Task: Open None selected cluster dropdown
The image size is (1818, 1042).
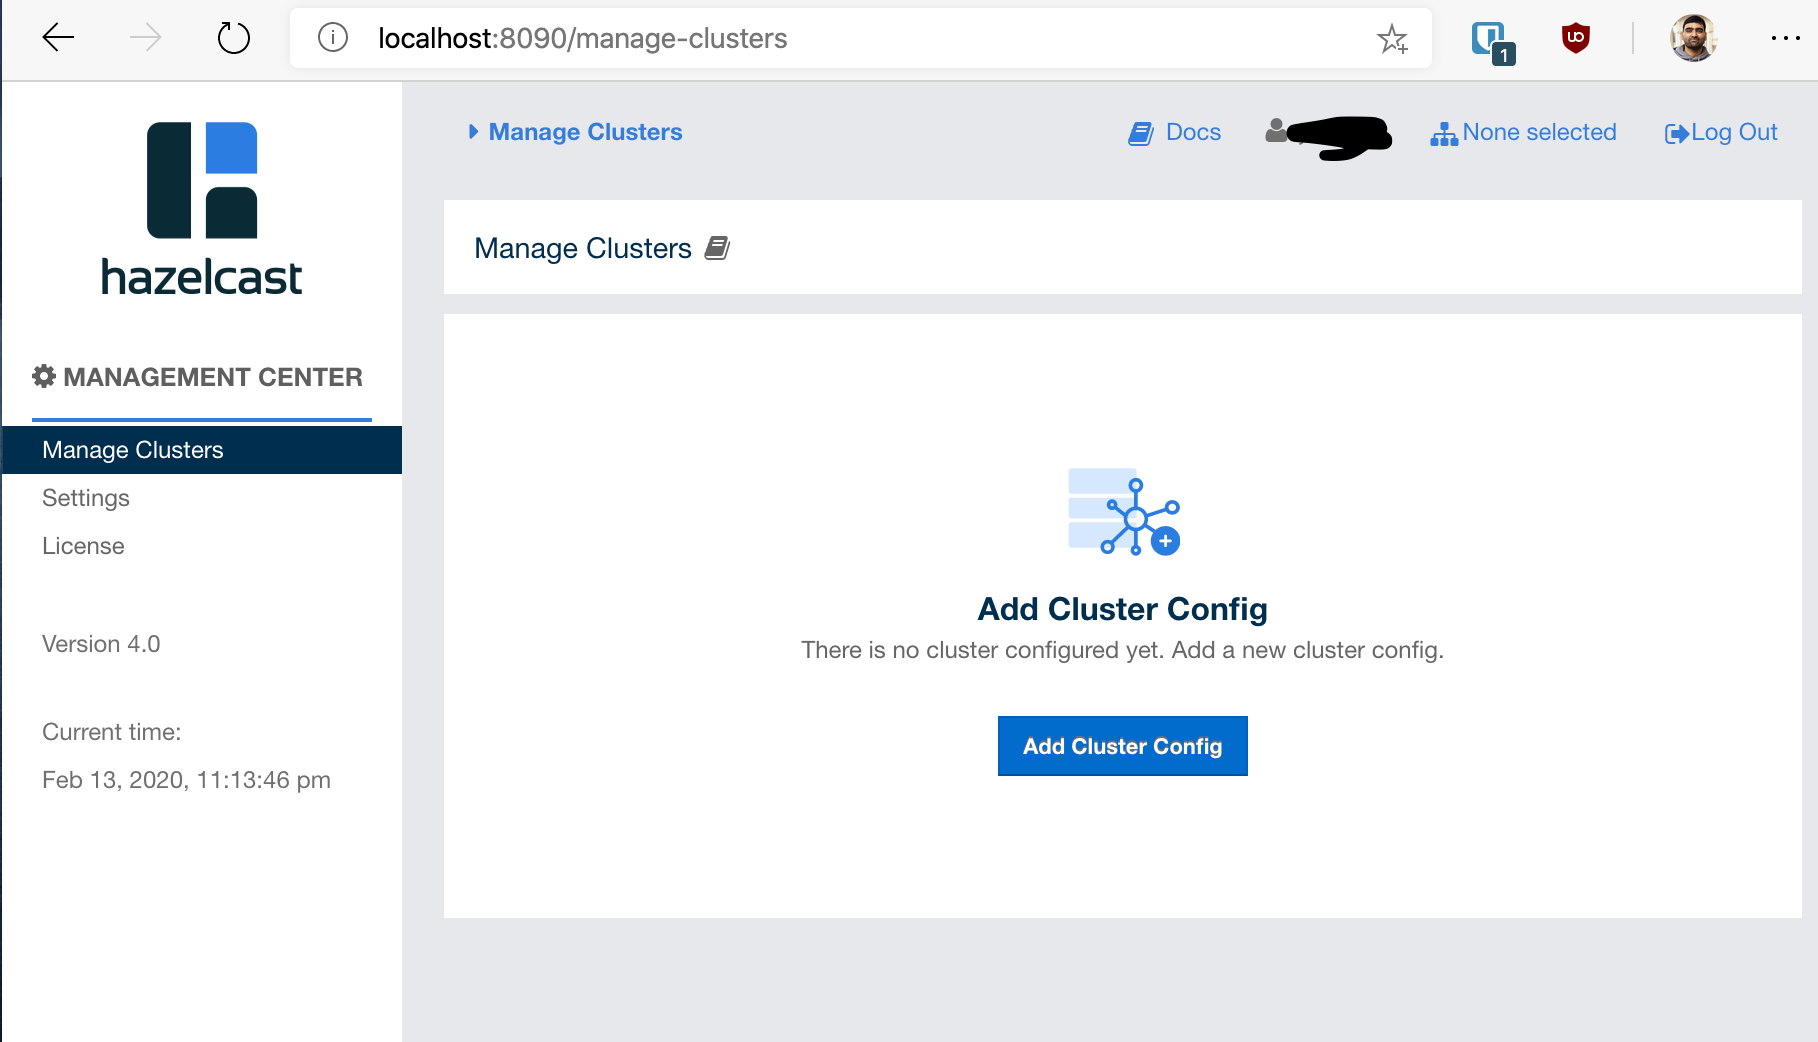Action: 1539,132
